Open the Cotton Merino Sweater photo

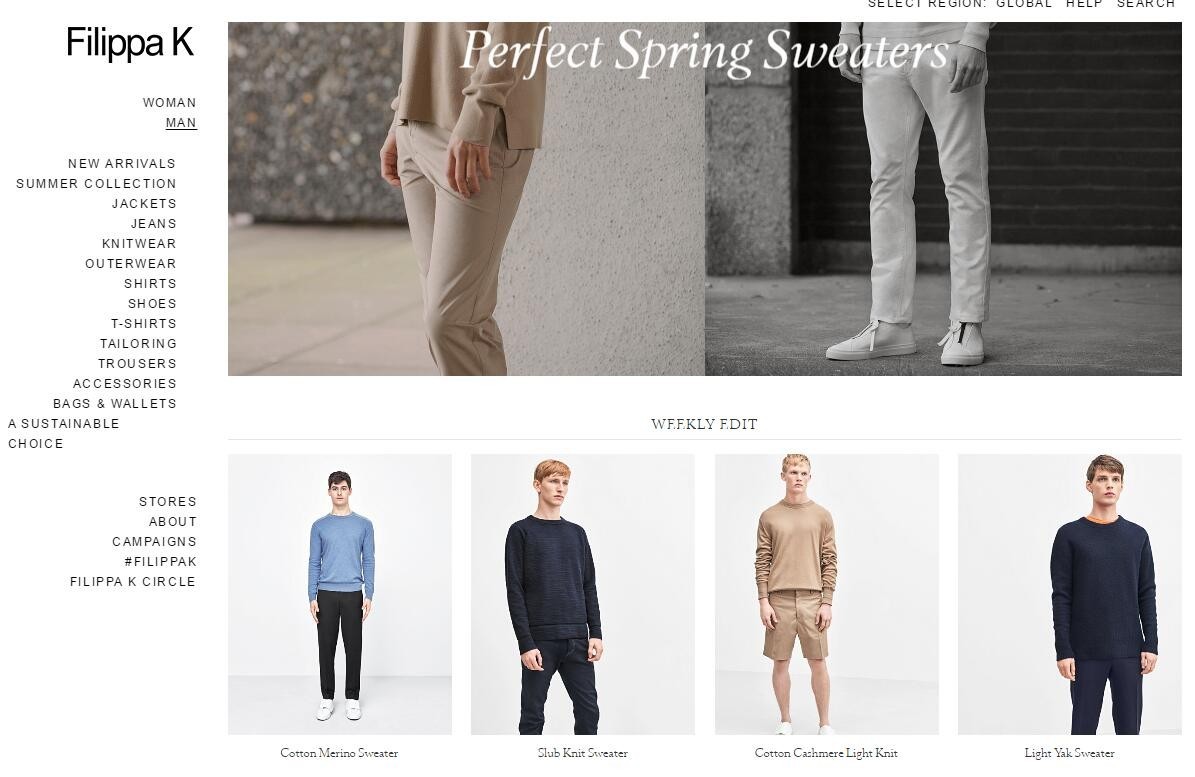point(340,594)
